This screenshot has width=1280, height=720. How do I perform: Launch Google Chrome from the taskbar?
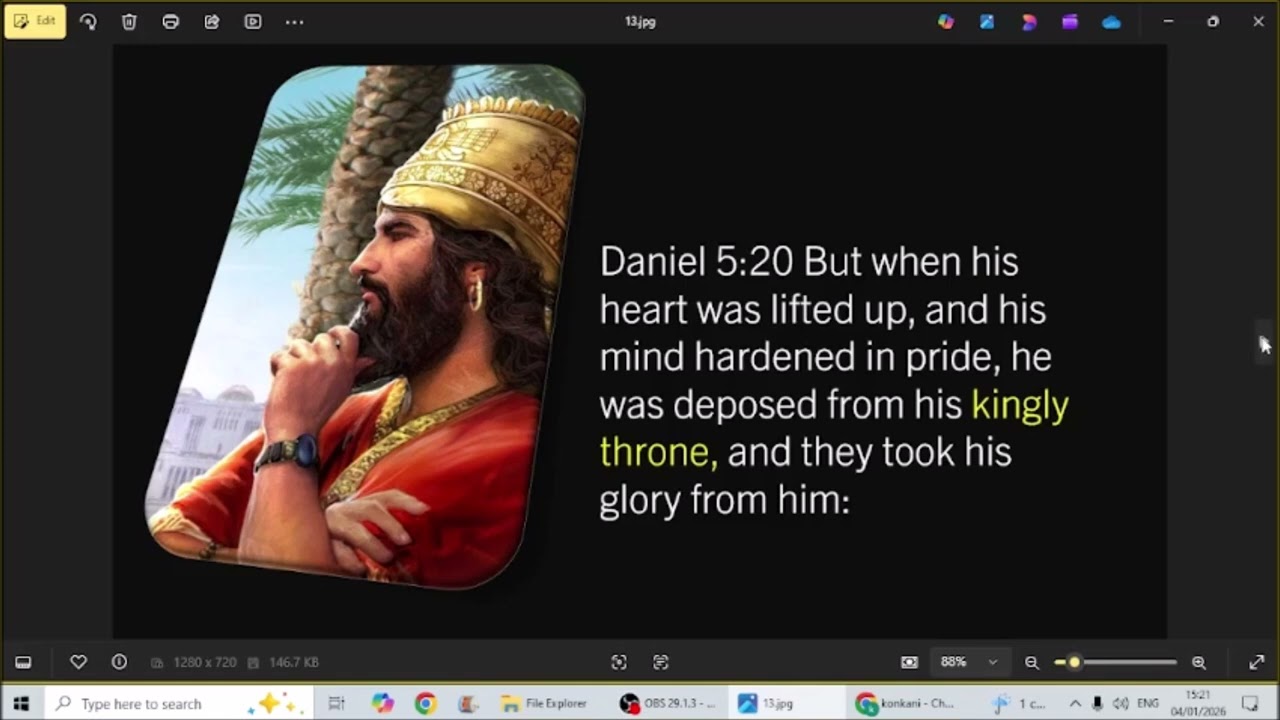click(425, 703)
